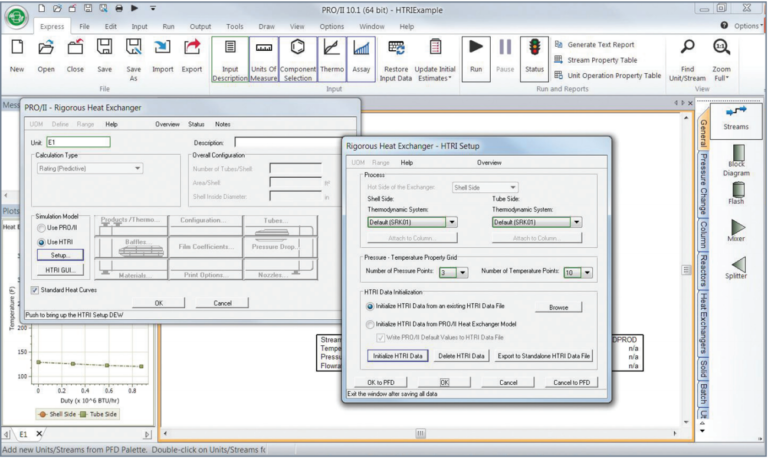This screenshot has height=458, width=768.
Task: Click the Export ribbon icon
Action: 192,48
